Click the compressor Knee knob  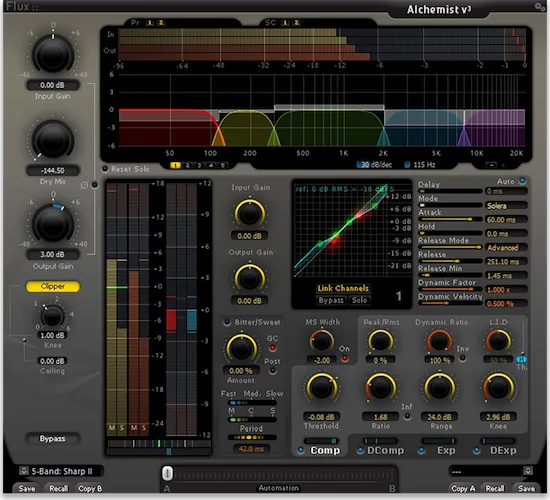coord(498,387)
